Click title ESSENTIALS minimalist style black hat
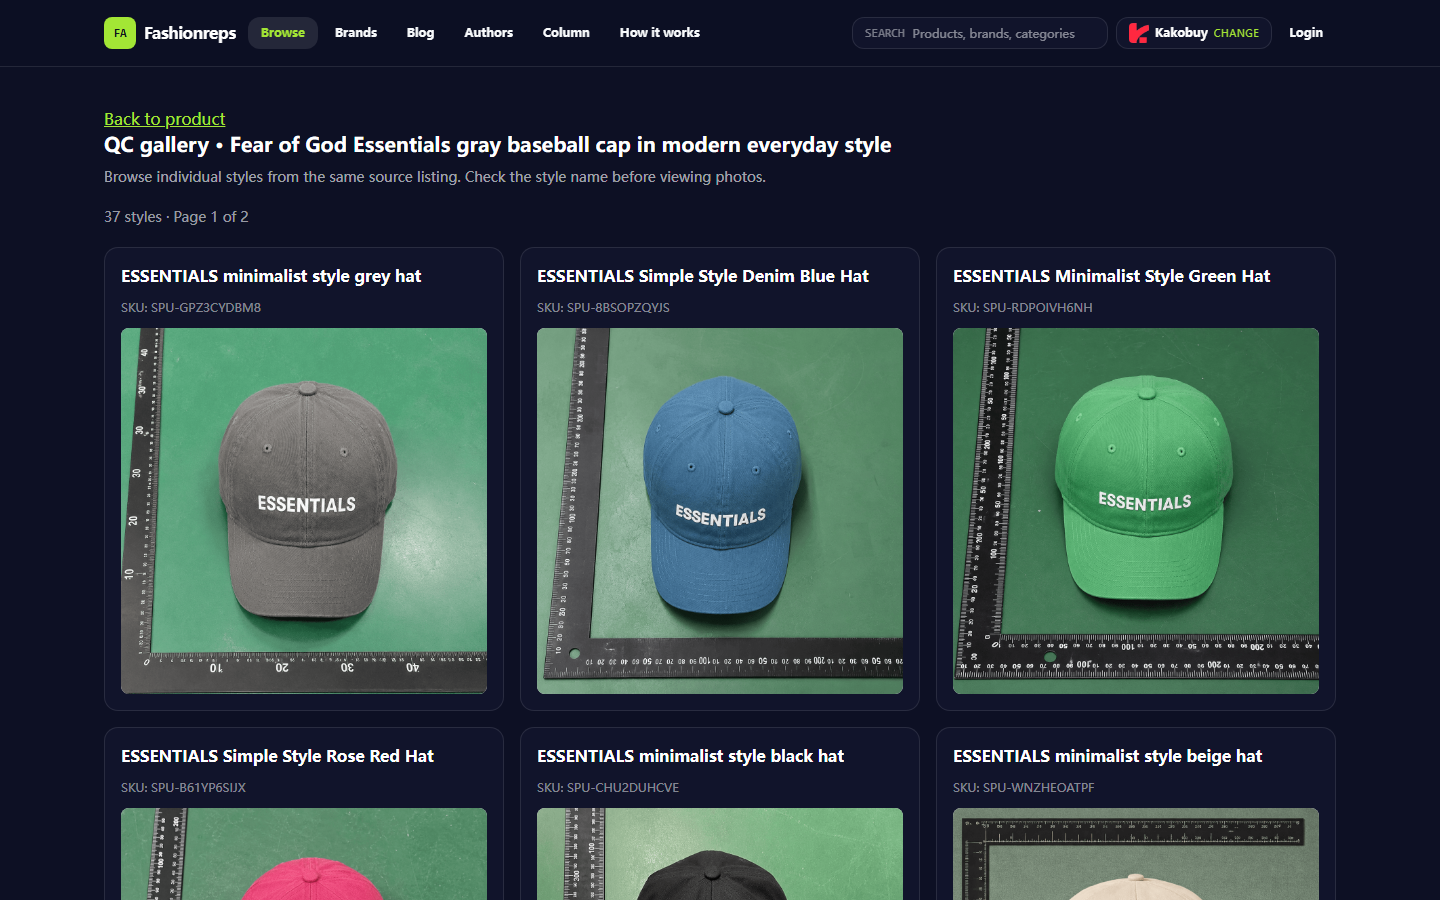 pyautogui.click(x=690, y=756)
